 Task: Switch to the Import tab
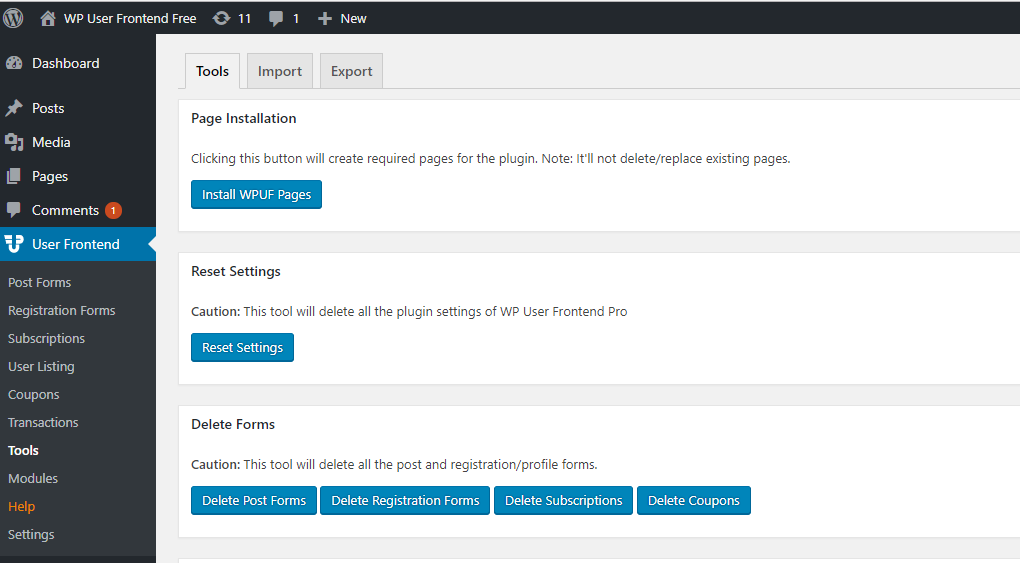point(280,71)
